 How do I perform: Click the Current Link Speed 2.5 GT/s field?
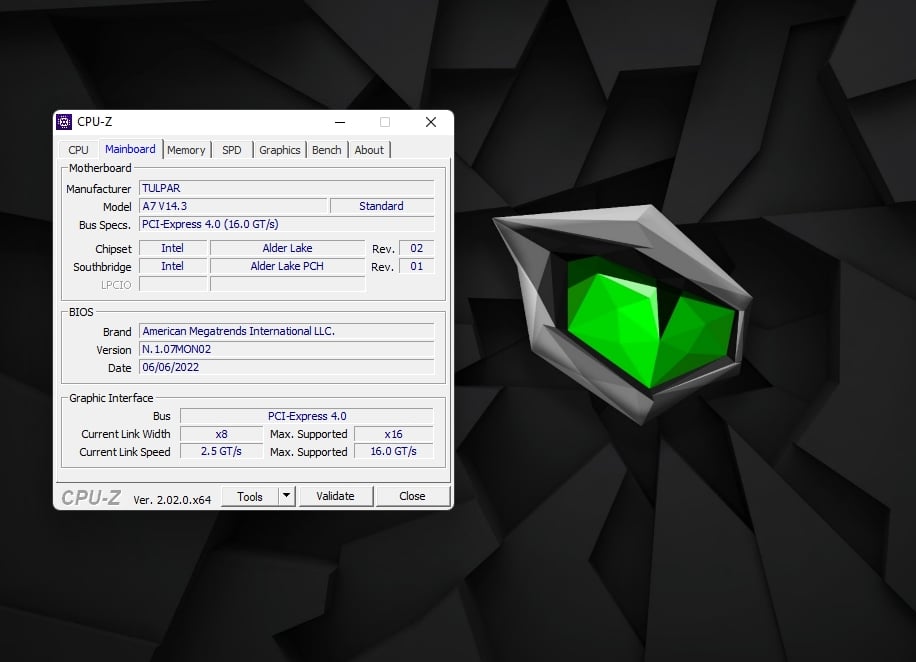(x=222, y=452)
